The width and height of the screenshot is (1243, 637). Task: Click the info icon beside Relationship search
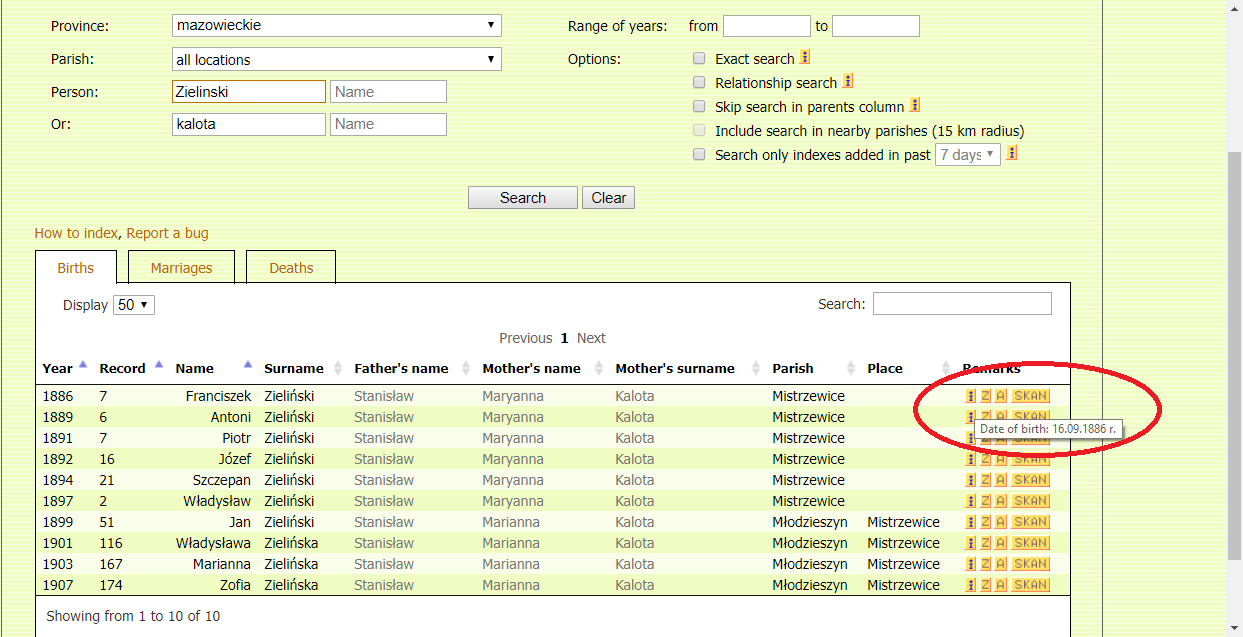(x=846, y=81)
